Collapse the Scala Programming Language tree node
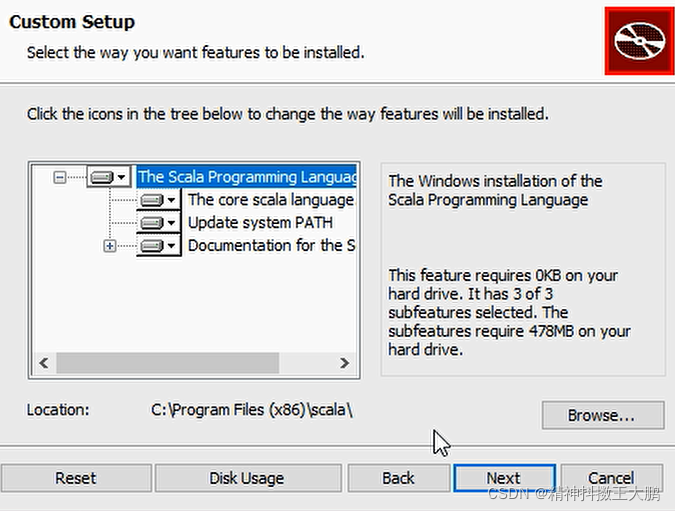The height and width of the screenshot is (511, 675). point(60,177)
